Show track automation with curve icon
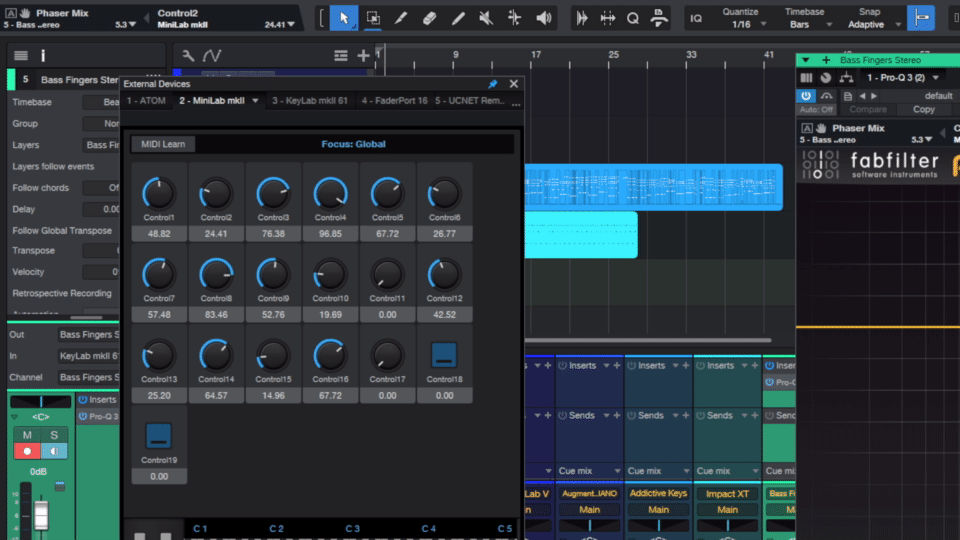The width and height of the screenshot is (960, 540). pyautogui.click(x=212, y=56)
